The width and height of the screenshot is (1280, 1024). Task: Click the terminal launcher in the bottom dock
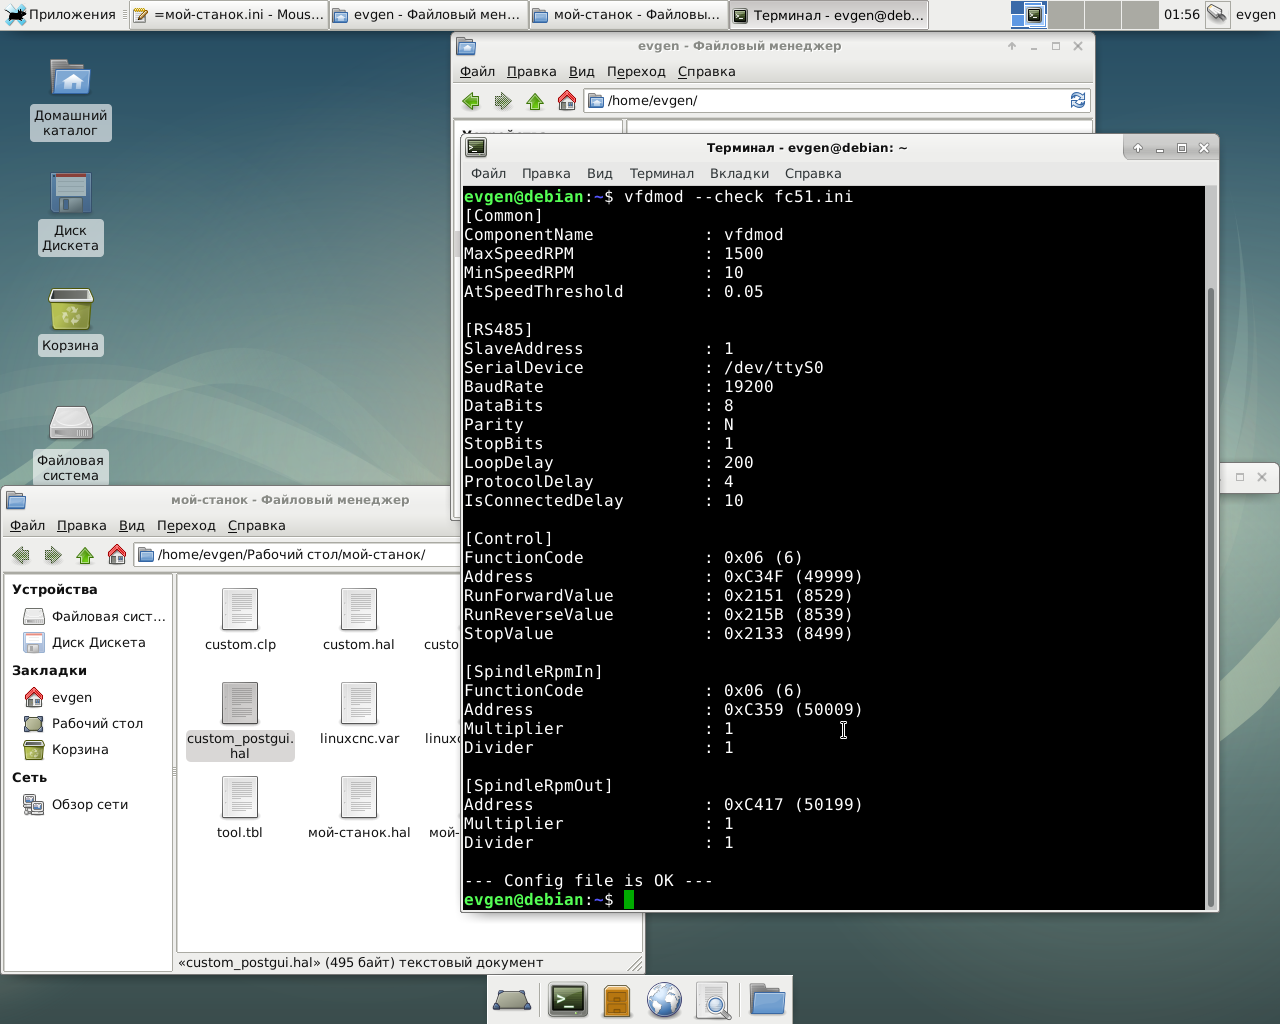pyautogui.click(x=568, y=999)
